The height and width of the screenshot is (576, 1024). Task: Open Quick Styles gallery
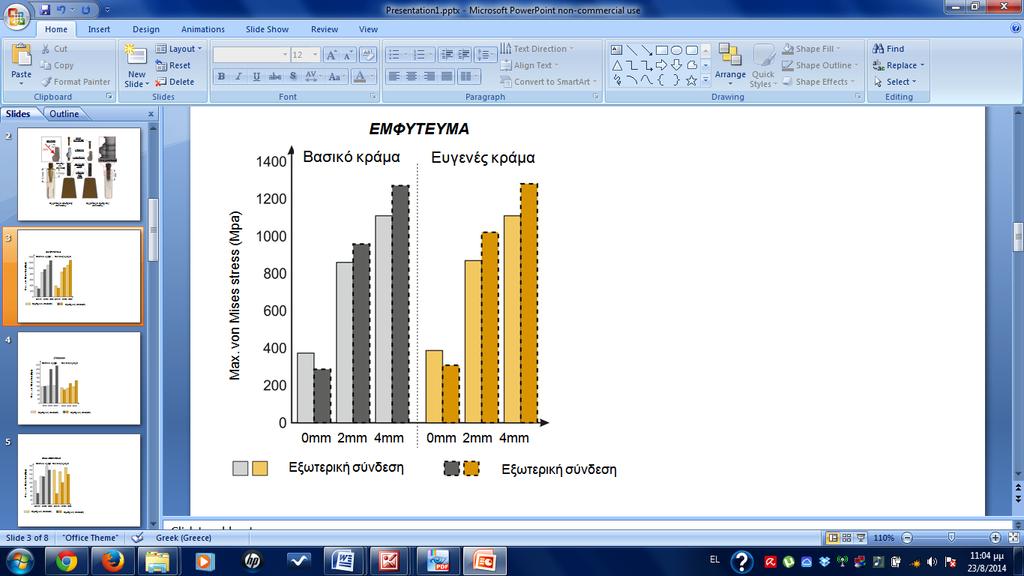click(x=762, y=65)
